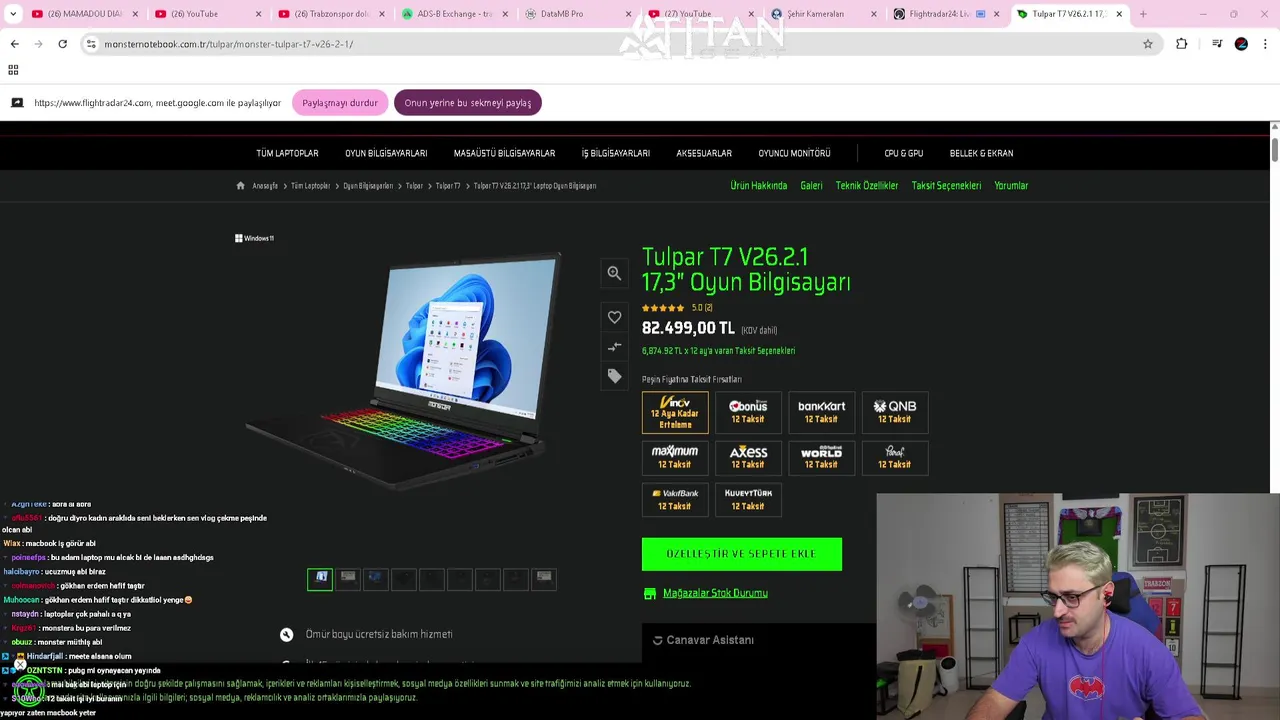
Task: Open a new browser tab
Action: coord(1143,14)
